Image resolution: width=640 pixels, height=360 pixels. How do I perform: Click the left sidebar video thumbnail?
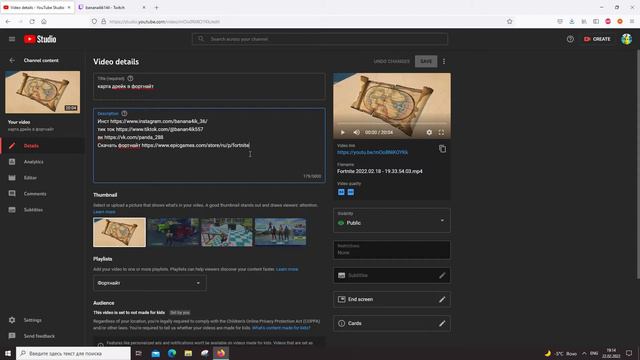click(42, 92)
